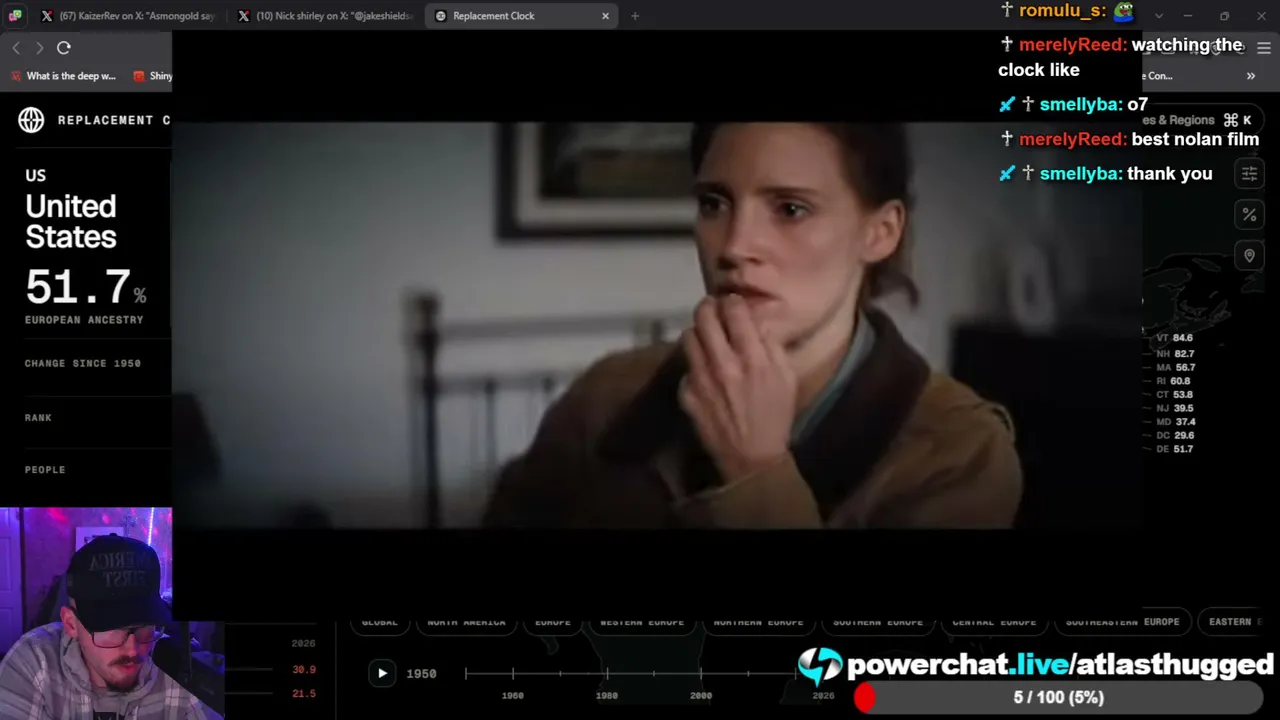This screenshot has height=720, width=1280.
Task: Click the 'Change since 1950' label
Action: pyautogui.click(x=83, y=364)
